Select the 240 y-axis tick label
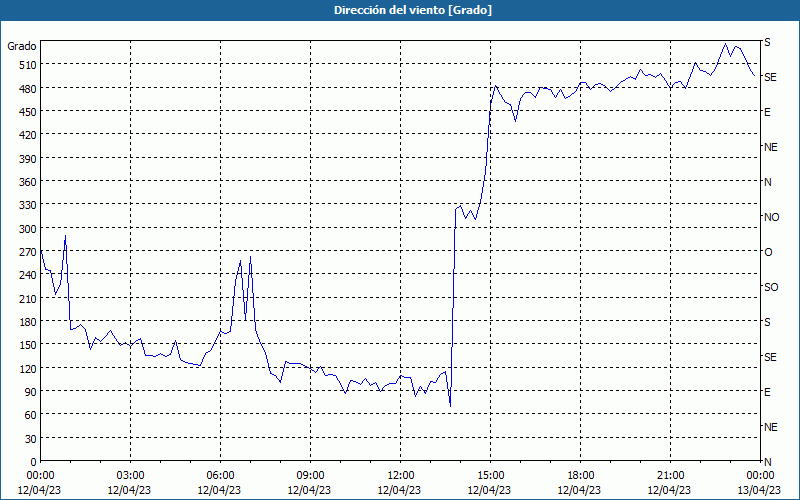The width and height of the screenshot is (800, 500). click(29, 276)
